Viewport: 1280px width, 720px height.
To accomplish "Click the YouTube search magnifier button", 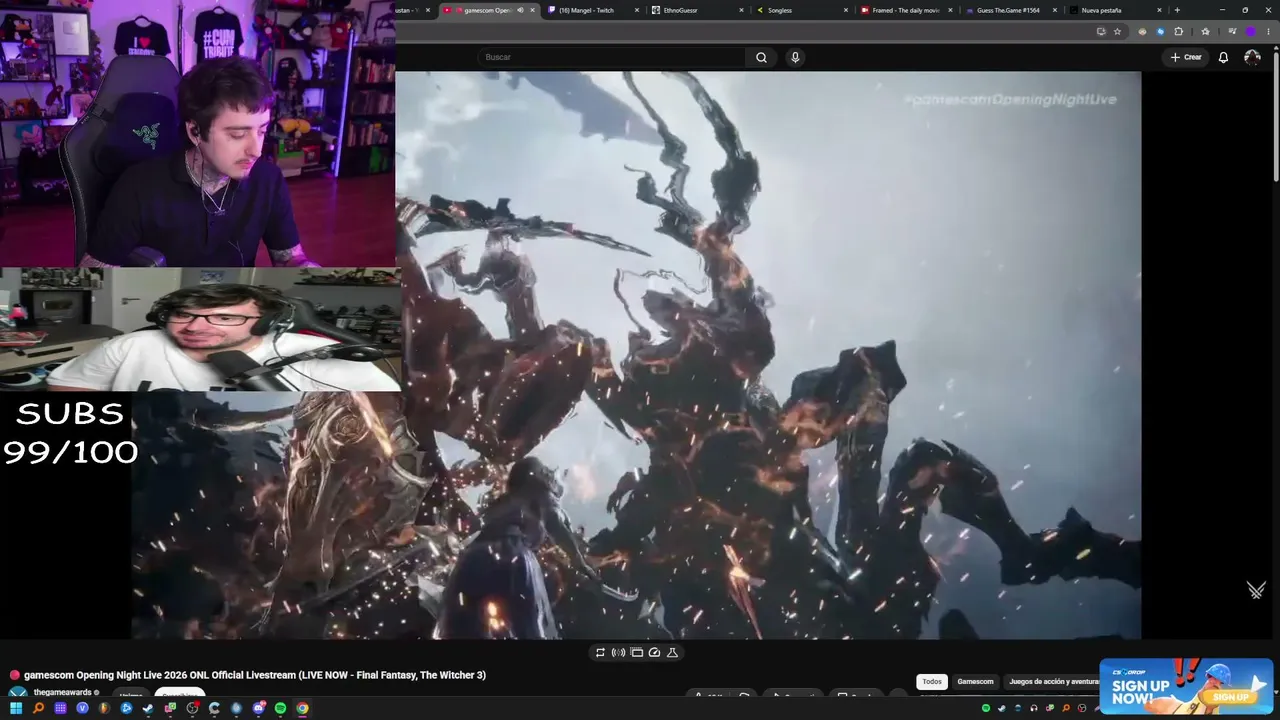I will coord(761,57).
